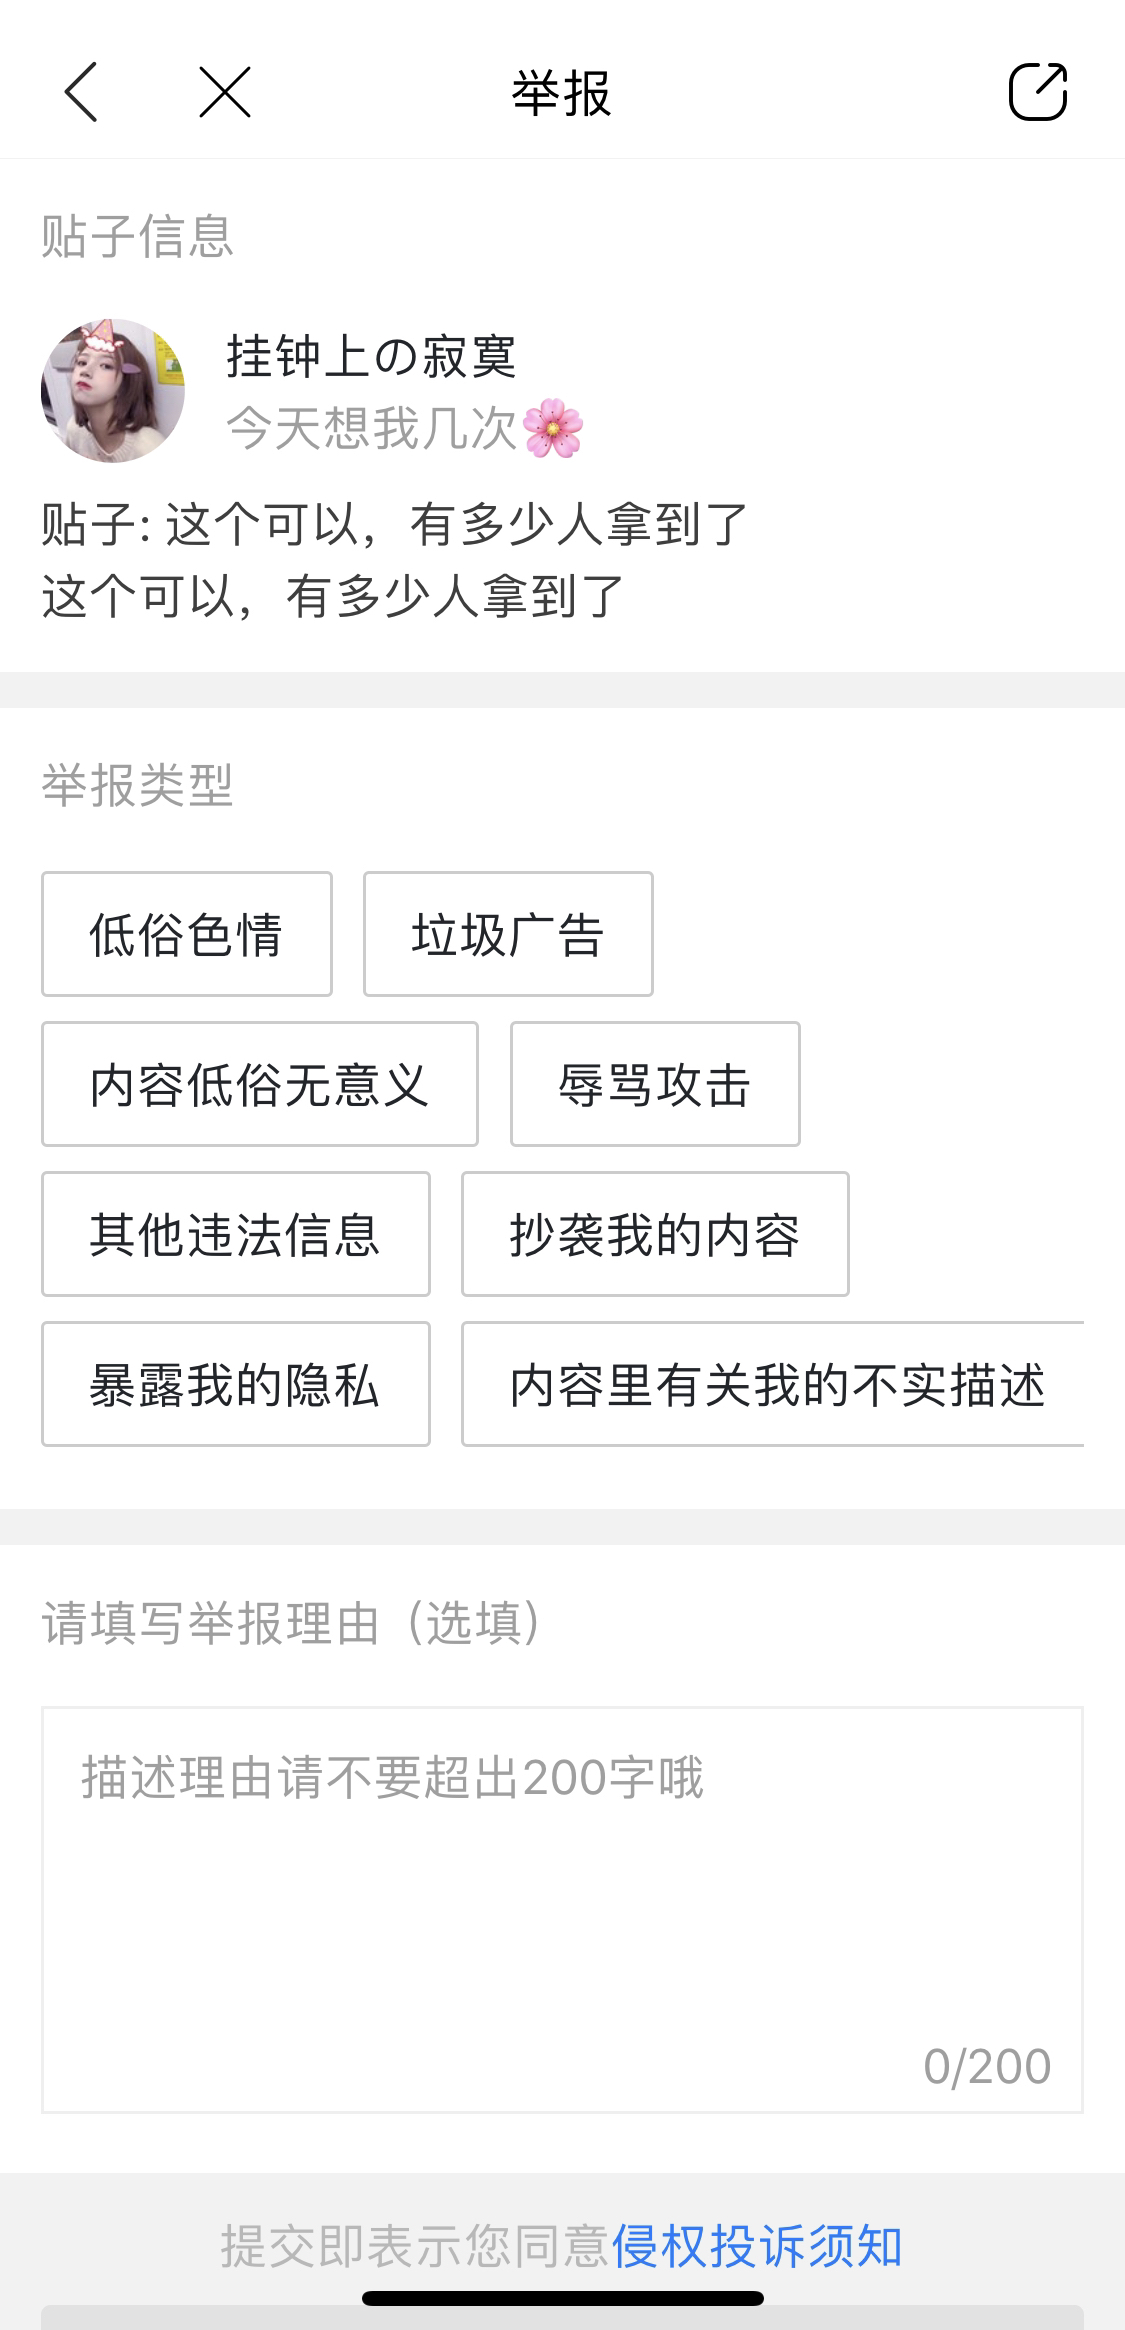The width and height of the screenshot is (1125, 2330).
Task: Tap the 举报 page title
Action: tap(562, 93)
